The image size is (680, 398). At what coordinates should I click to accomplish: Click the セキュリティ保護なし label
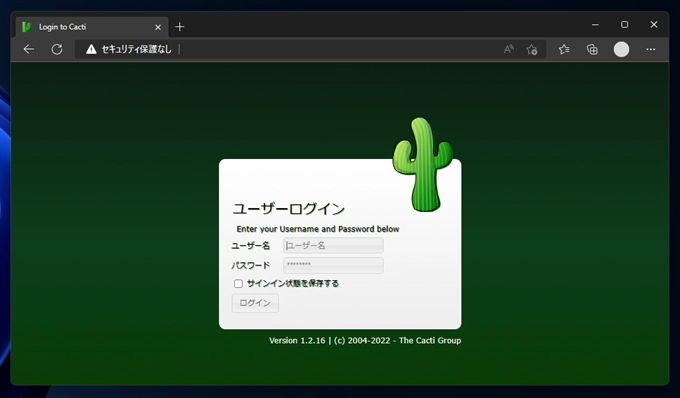(136, 49)
